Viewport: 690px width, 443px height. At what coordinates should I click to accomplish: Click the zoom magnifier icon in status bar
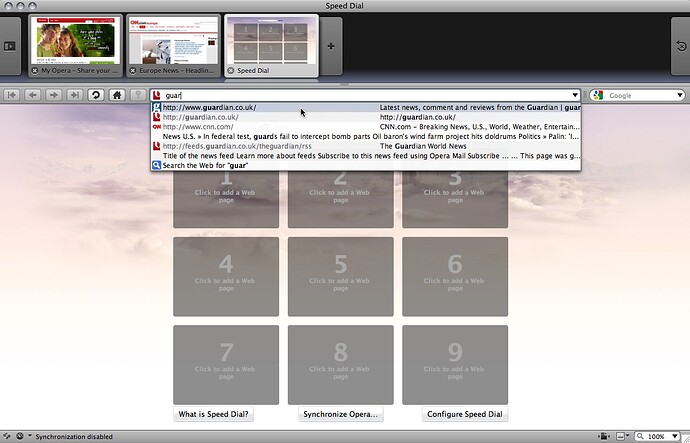(641, 436)
